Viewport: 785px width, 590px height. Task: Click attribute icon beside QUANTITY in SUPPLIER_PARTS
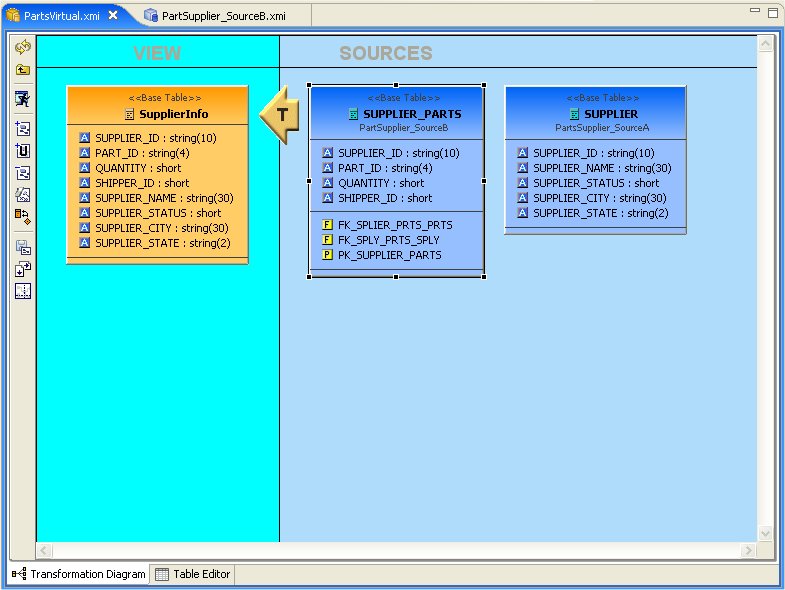click(327, 183)
